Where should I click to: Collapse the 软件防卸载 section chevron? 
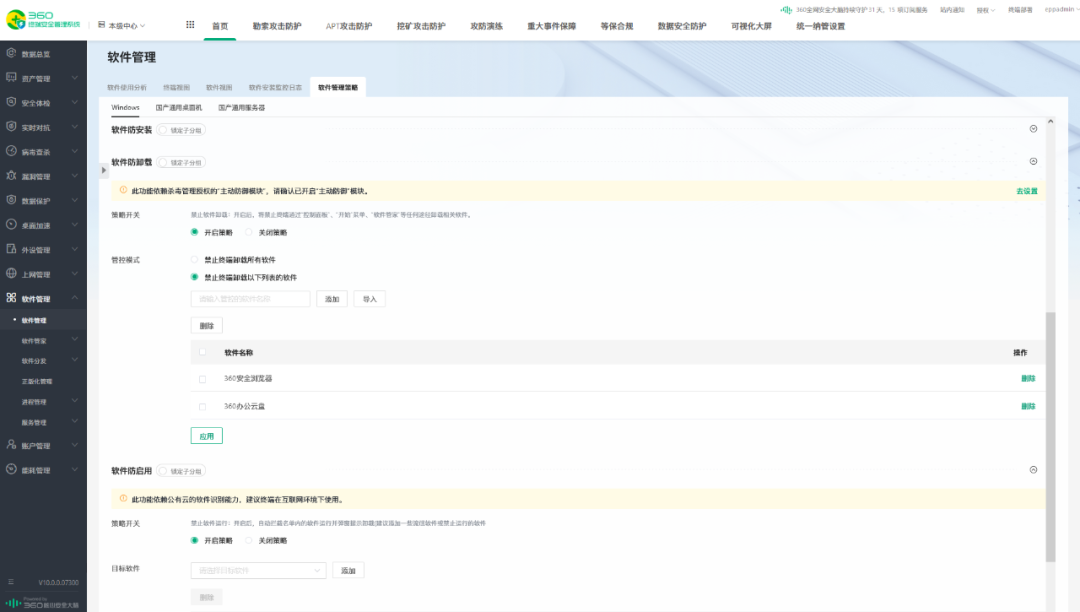(x=1034, y=161)
